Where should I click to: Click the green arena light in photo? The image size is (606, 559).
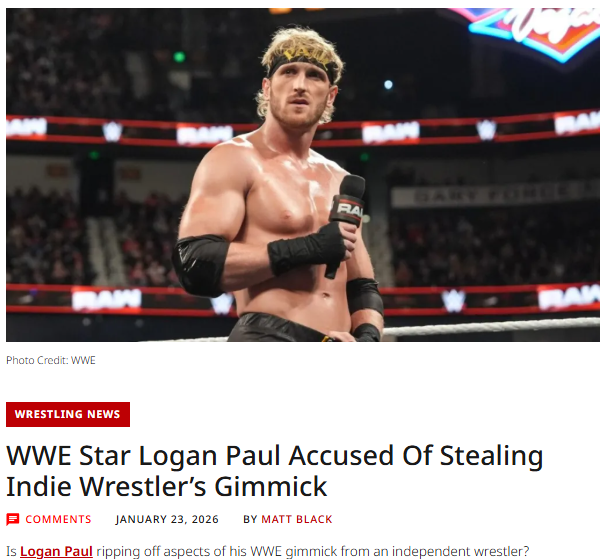tap(179, 57)
